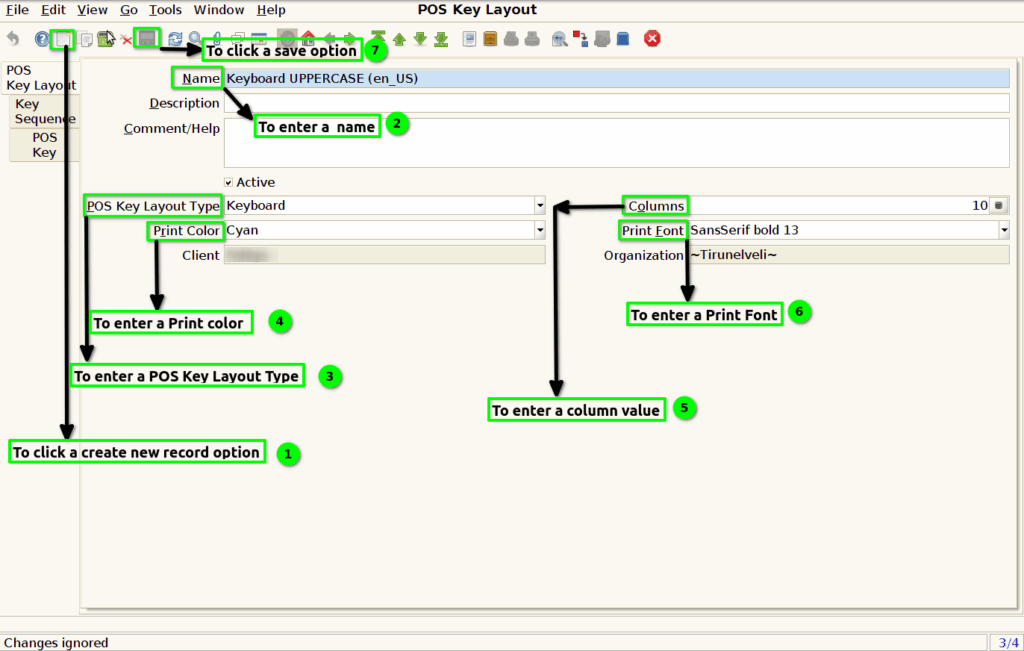1024x651 pixels.
Task: Go to last record icon
Action: pyautogui.click(x=441, y=39)
